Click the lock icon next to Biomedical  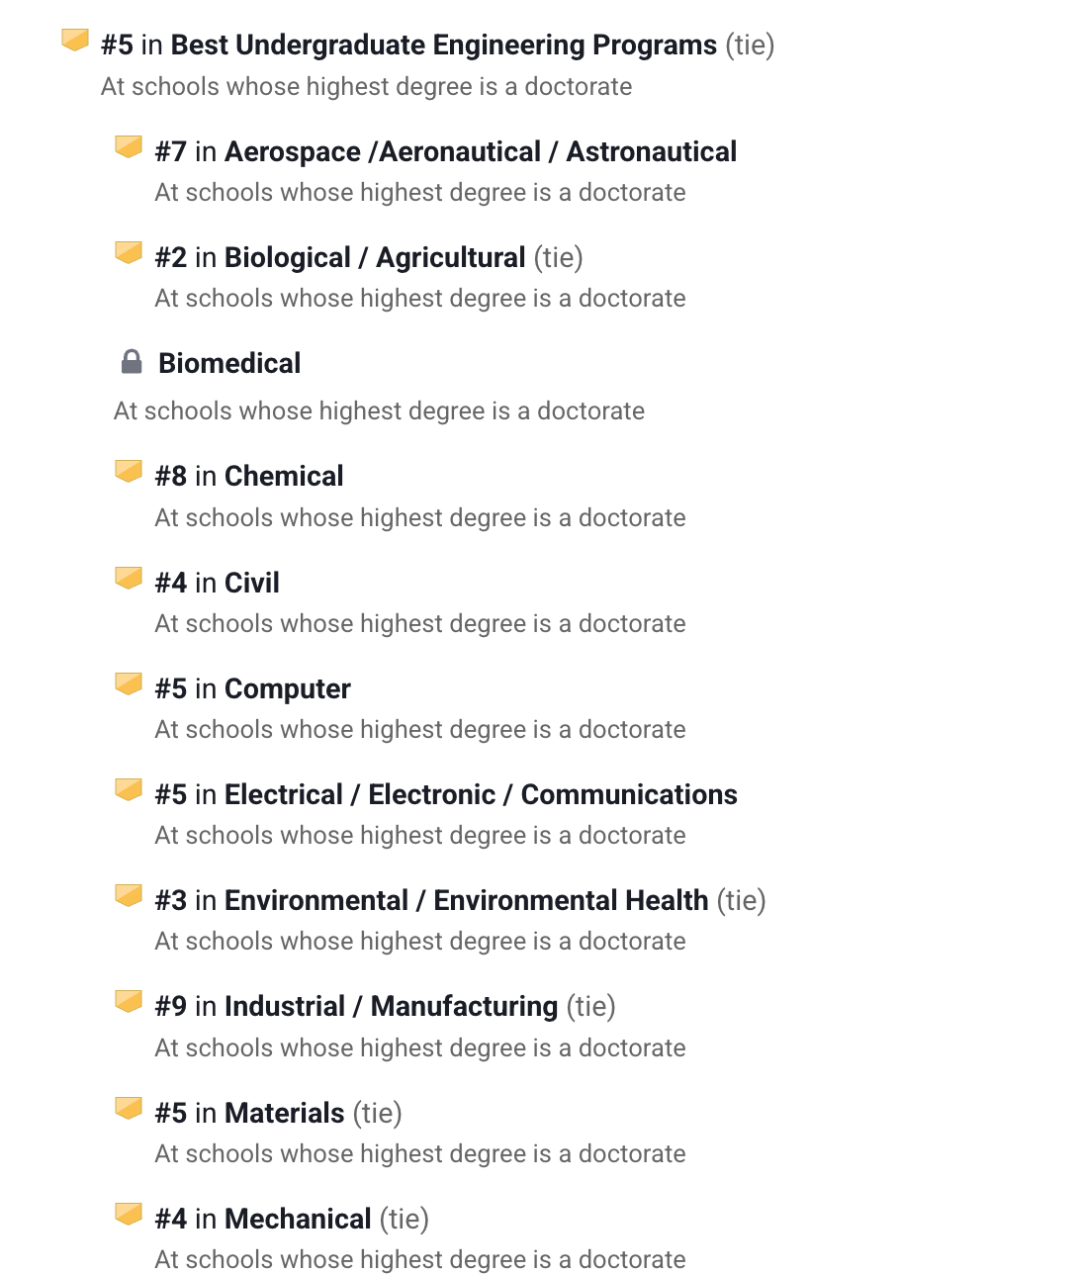point(131,362)
